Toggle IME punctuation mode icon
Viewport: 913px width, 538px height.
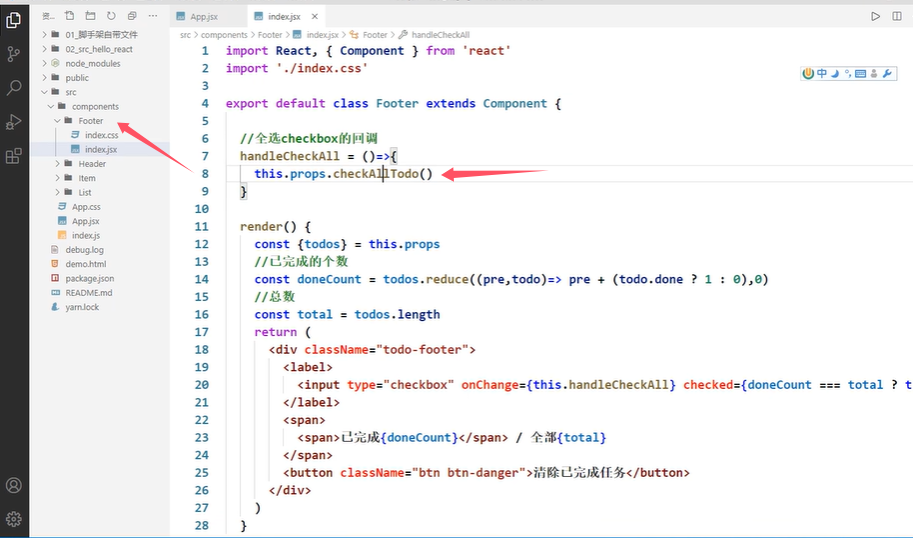click(x=848, y=73)
